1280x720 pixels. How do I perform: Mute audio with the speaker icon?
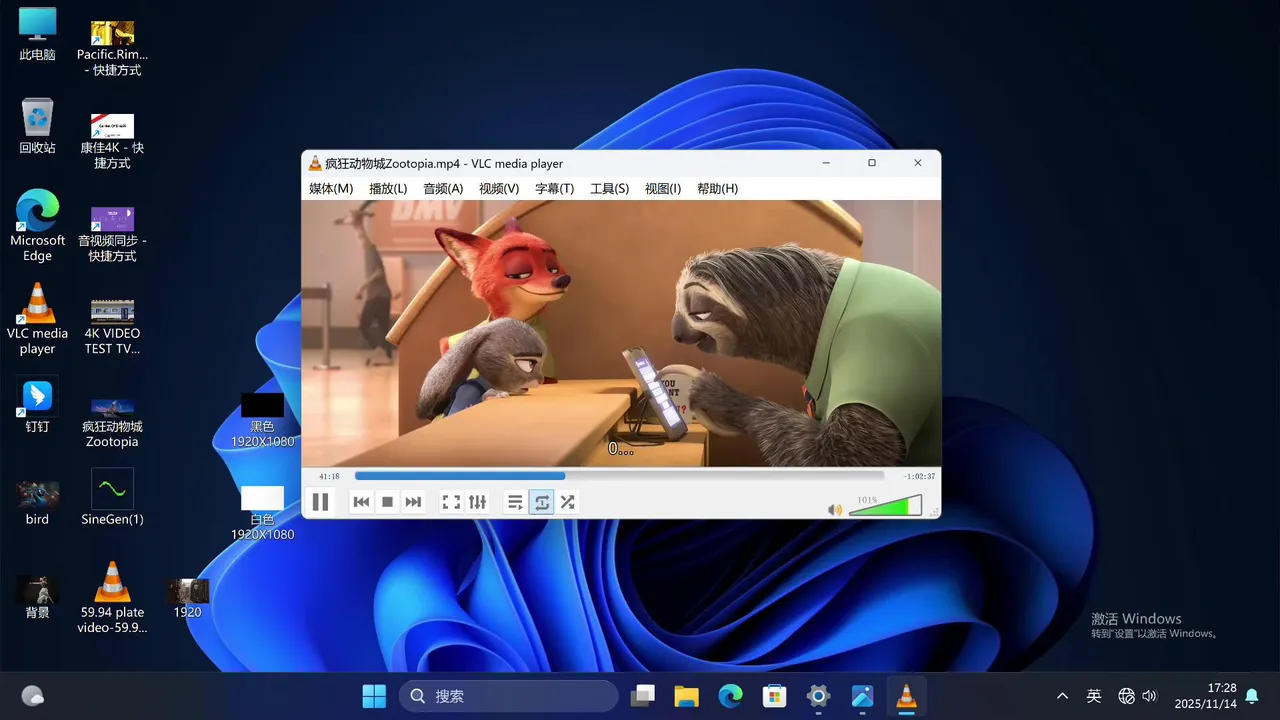pos(835,509)
